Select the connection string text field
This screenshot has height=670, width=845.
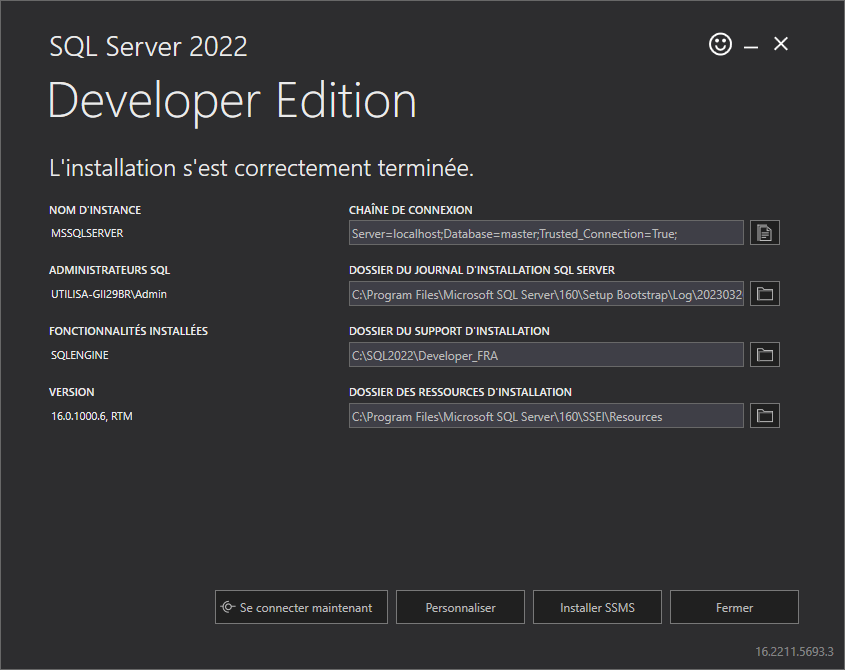[546, 233]
